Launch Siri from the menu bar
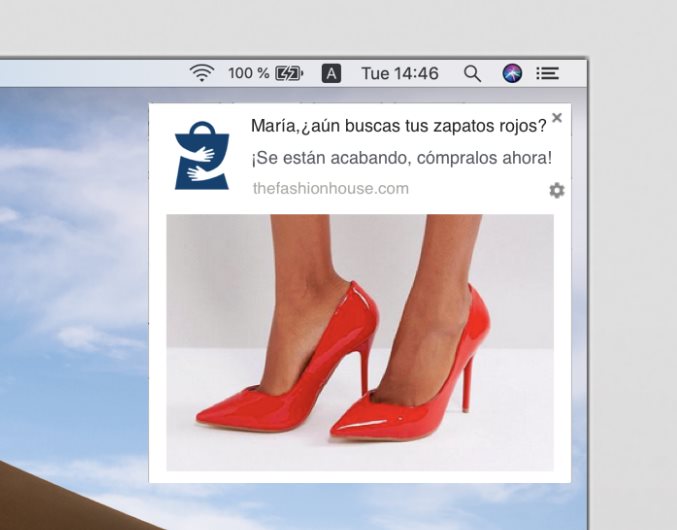Screen dimensions: 677x530 pos(512,73)
